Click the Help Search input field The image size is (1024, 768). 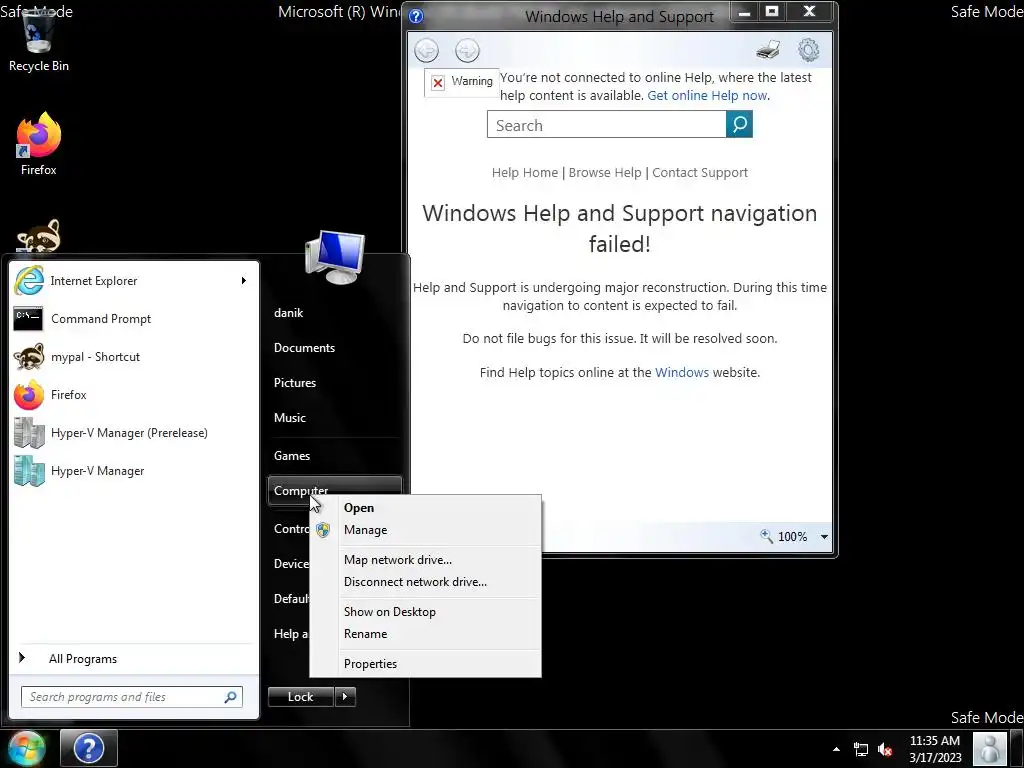click(x=607, y=124)
